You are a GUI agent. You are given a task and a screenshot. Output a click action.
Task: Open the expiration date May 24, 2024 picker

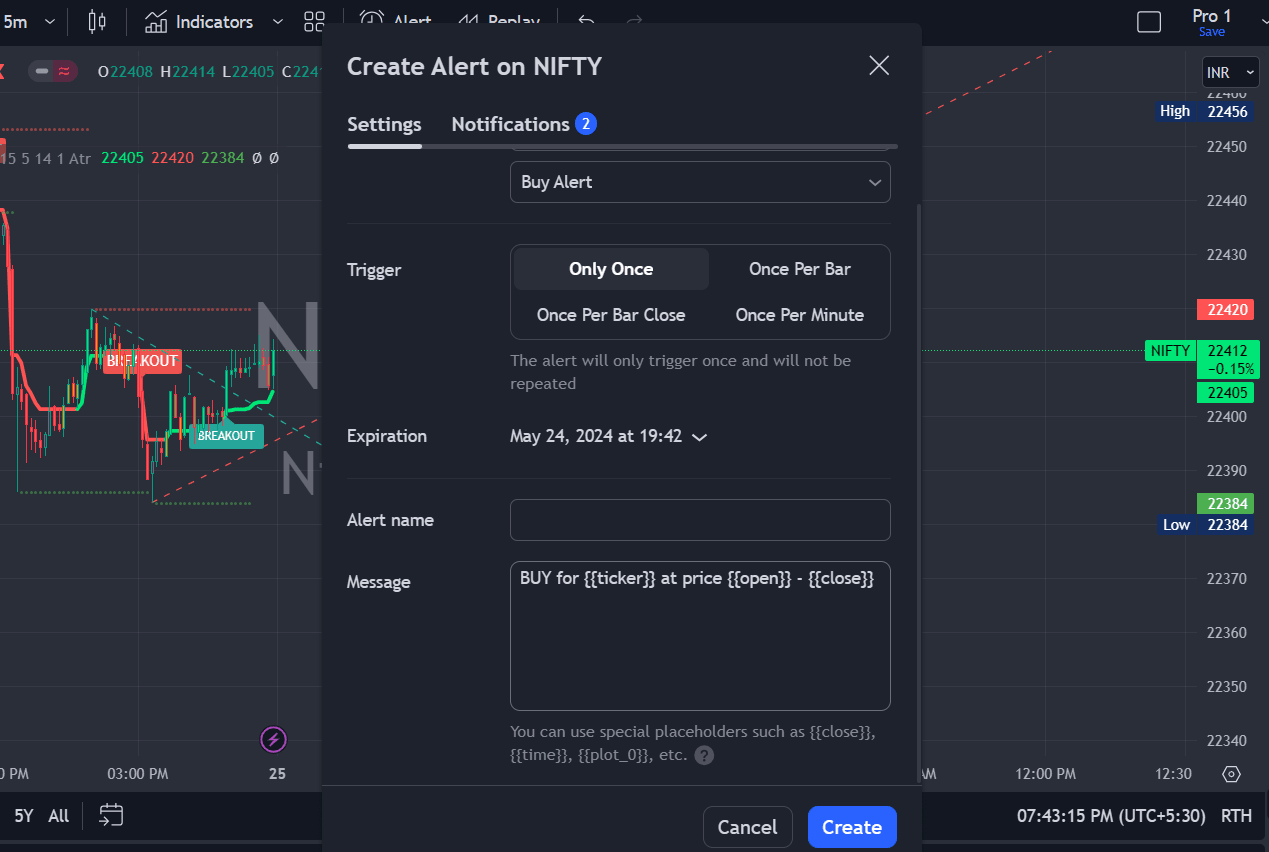click(x=608, y=436)
